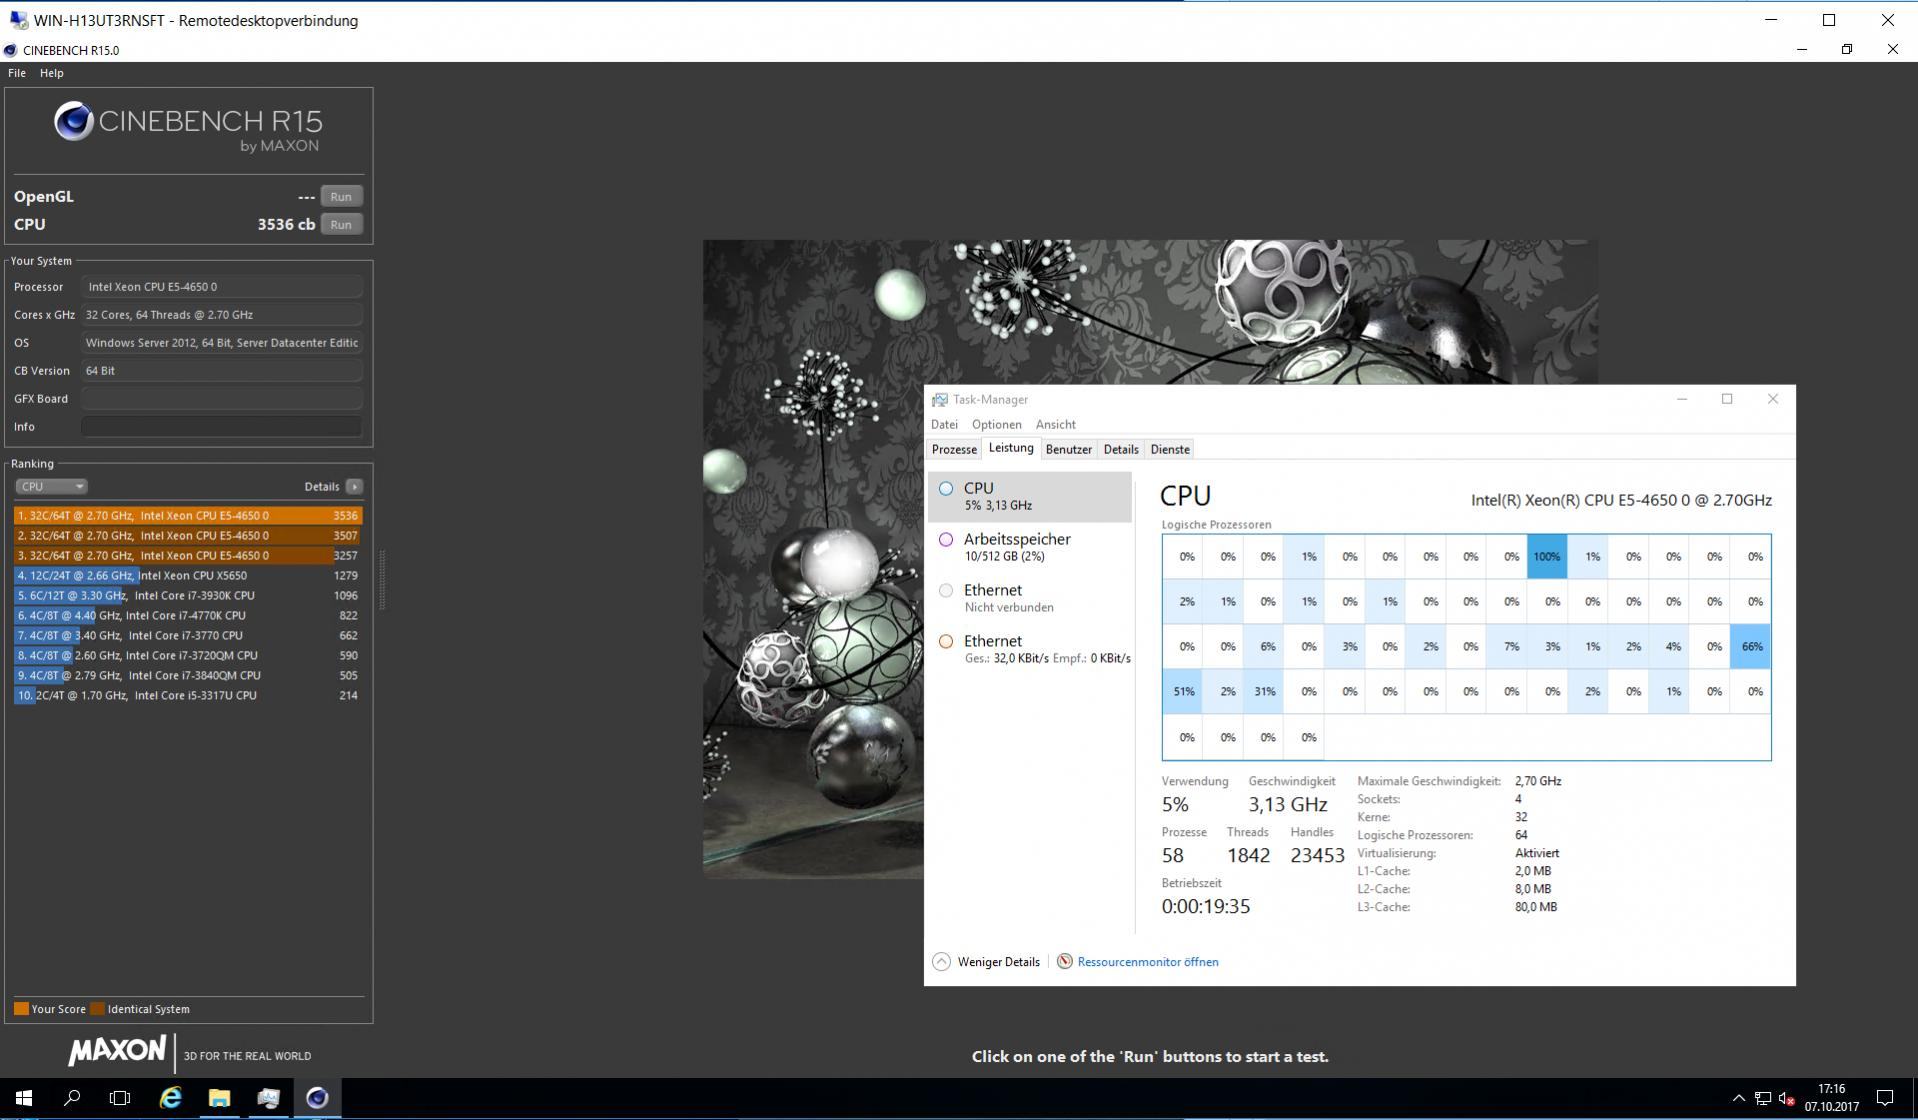Open the File menu in Cinebench
This screenshot has height=1120, width=1918.
pyautogui.click(x=17, y=73)
